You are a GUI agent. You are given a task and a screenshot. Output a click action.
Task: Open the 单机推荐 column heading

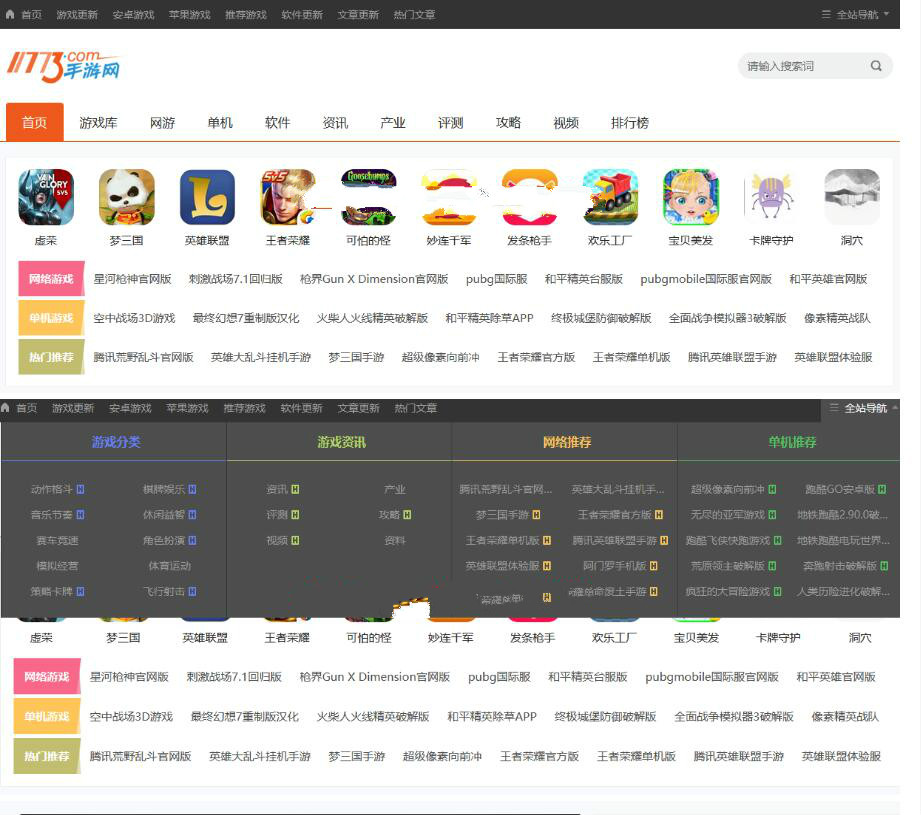[792, 442]
